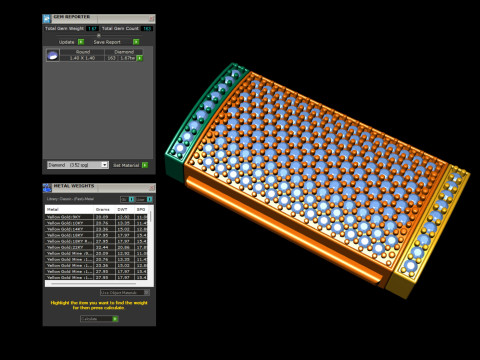Click the Gem Reporter panel icon
Viewport: 480px width, 360px height.
[x=47, y=18]
